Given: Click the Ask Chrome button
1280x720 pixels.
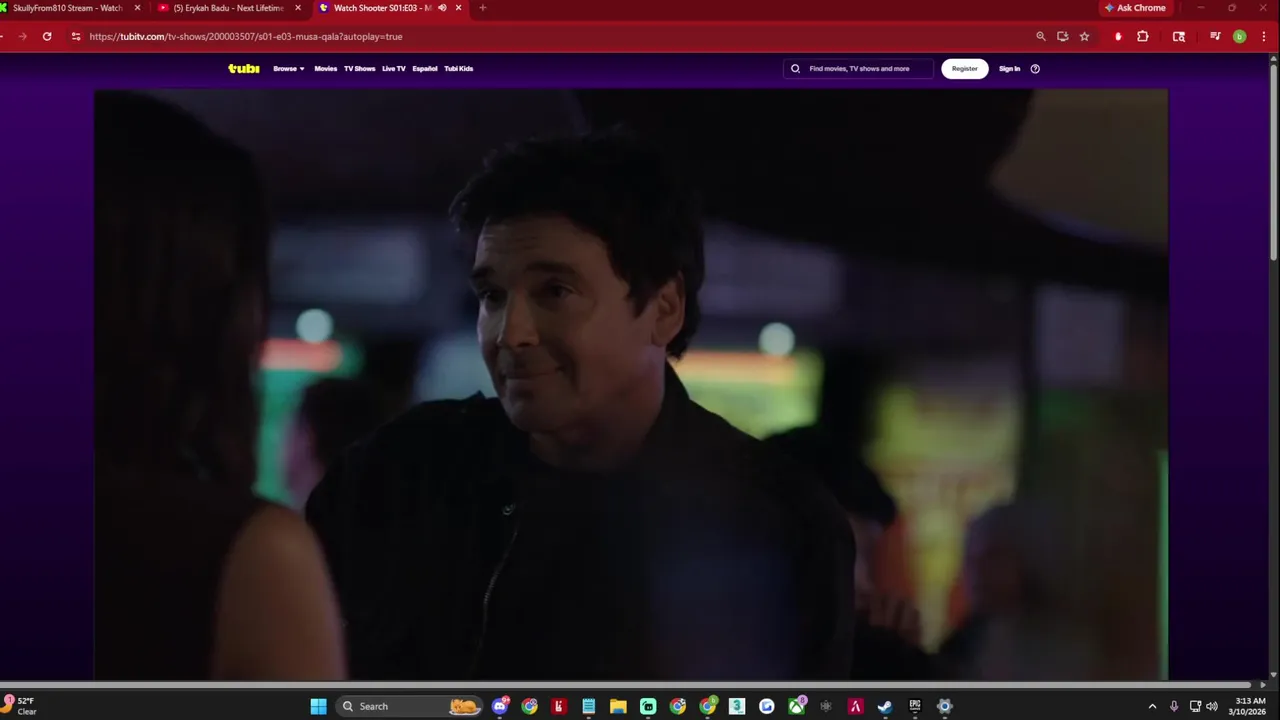Looking at the screenshot, I should pos(1135,8).
